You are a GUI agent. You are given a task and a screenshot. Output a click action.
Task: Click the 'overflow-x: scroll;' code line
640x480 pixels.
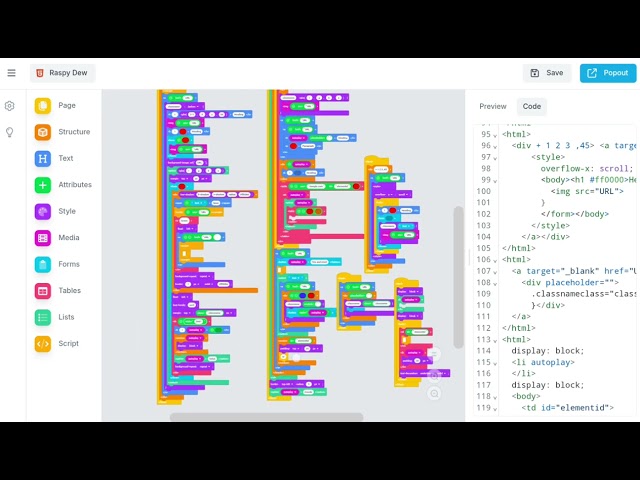click(x=587, y=169)
